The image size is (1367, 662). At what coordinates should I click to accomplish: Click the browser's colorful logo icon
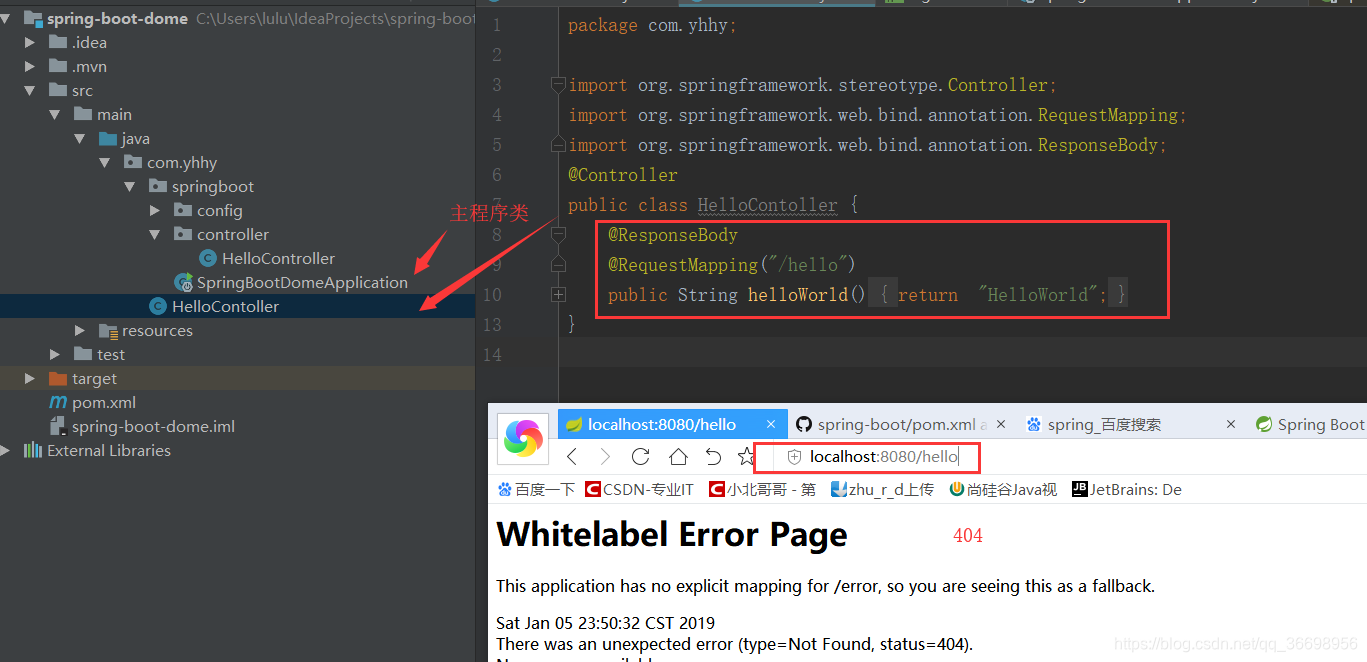[x=523, y=439]
